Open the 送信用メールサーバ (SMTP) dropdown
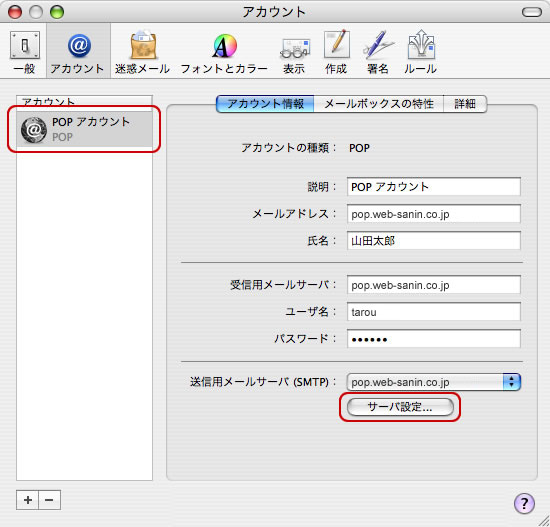This screenshot has width=550, height=527. tap(434, 382)
